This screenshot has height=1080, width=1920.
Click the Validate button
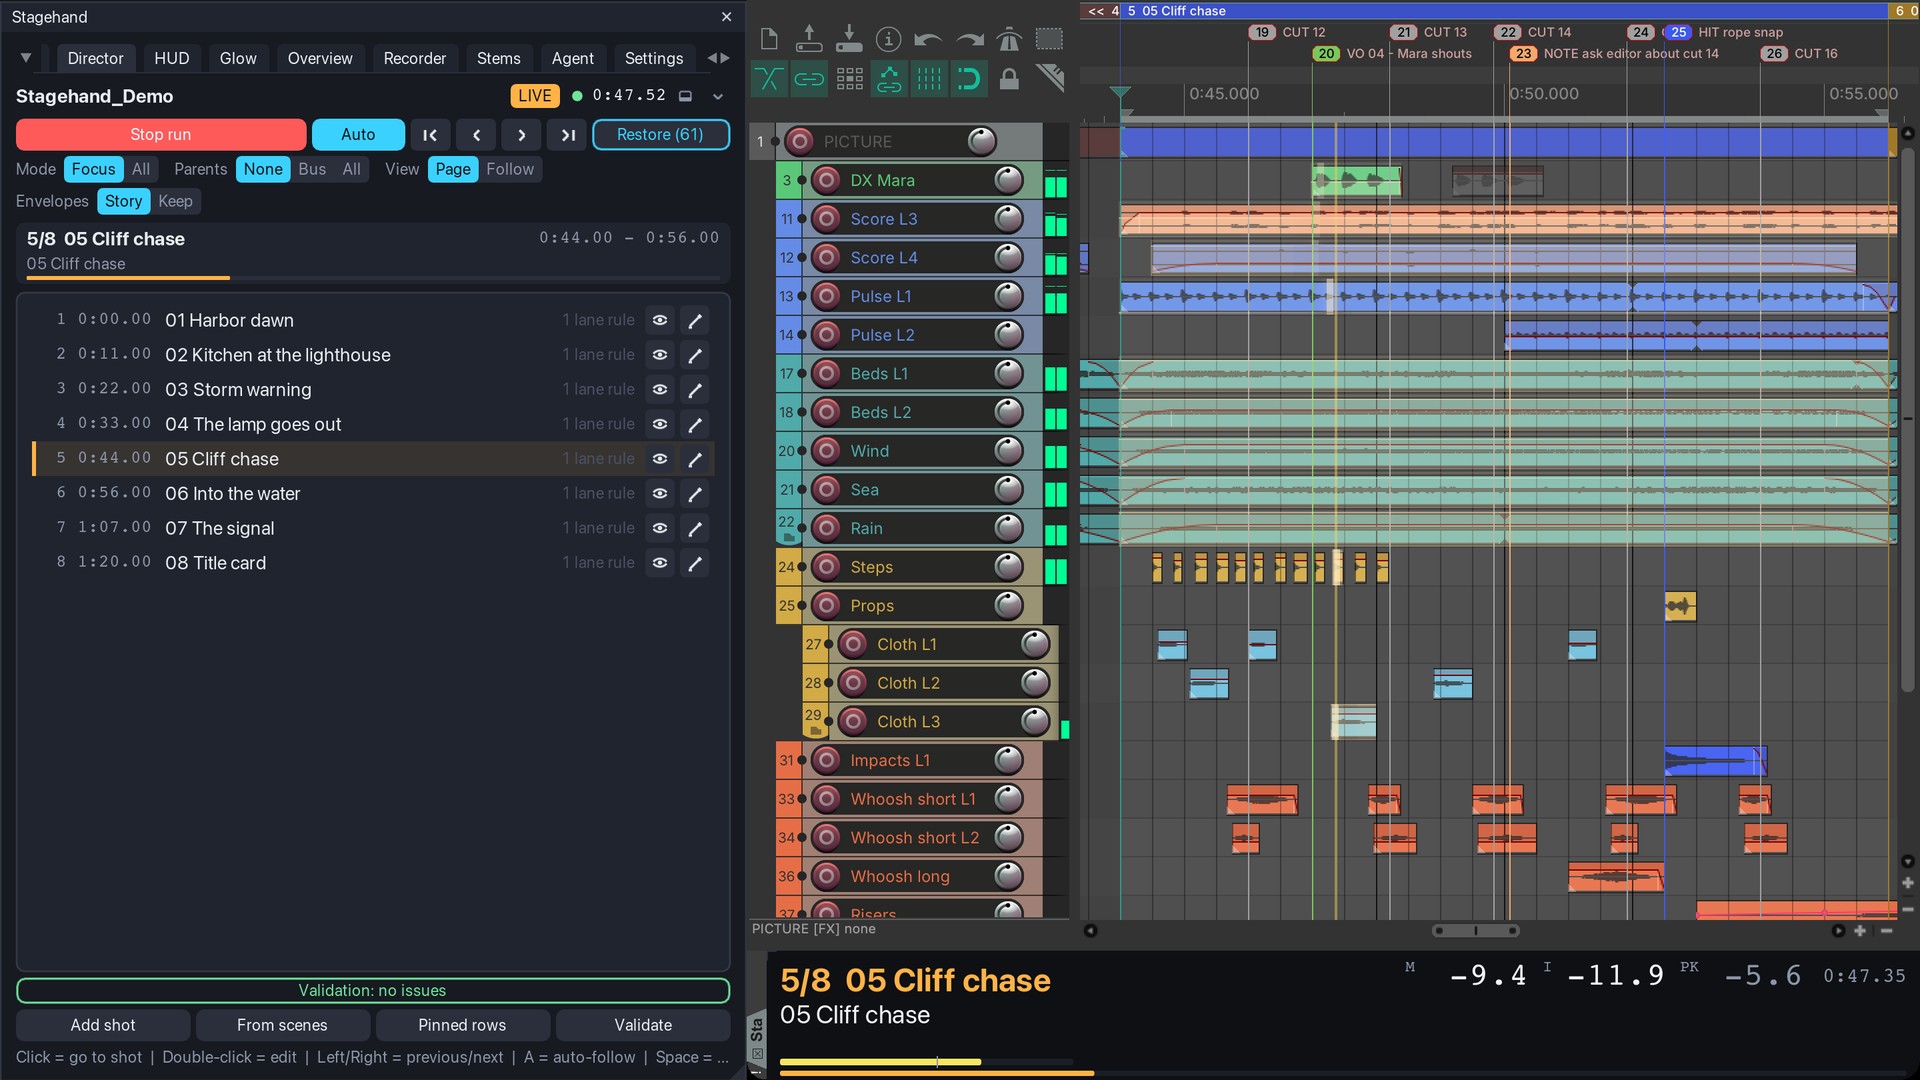[643, 1025]
